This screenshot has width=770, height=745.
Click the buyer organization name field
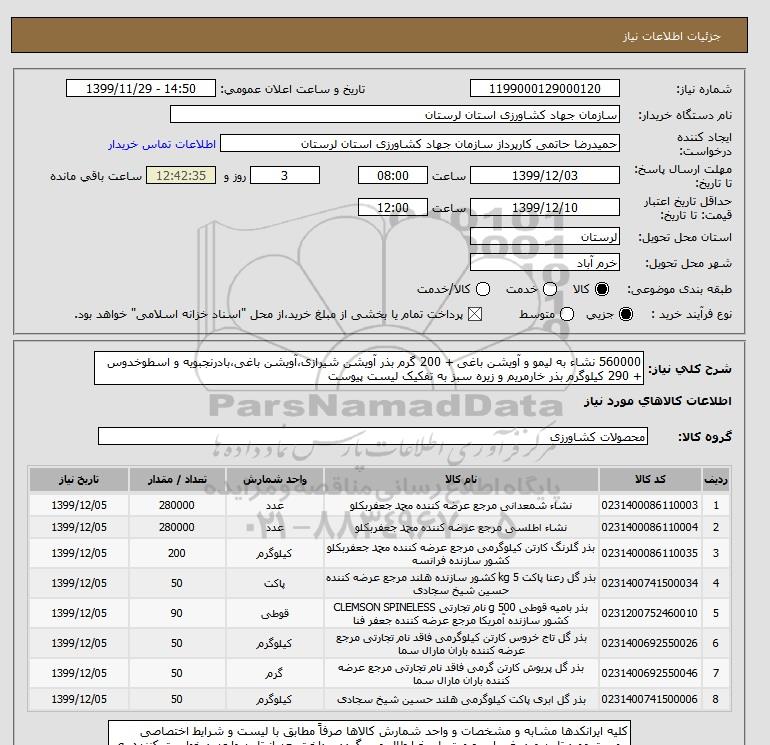point(395,114)
